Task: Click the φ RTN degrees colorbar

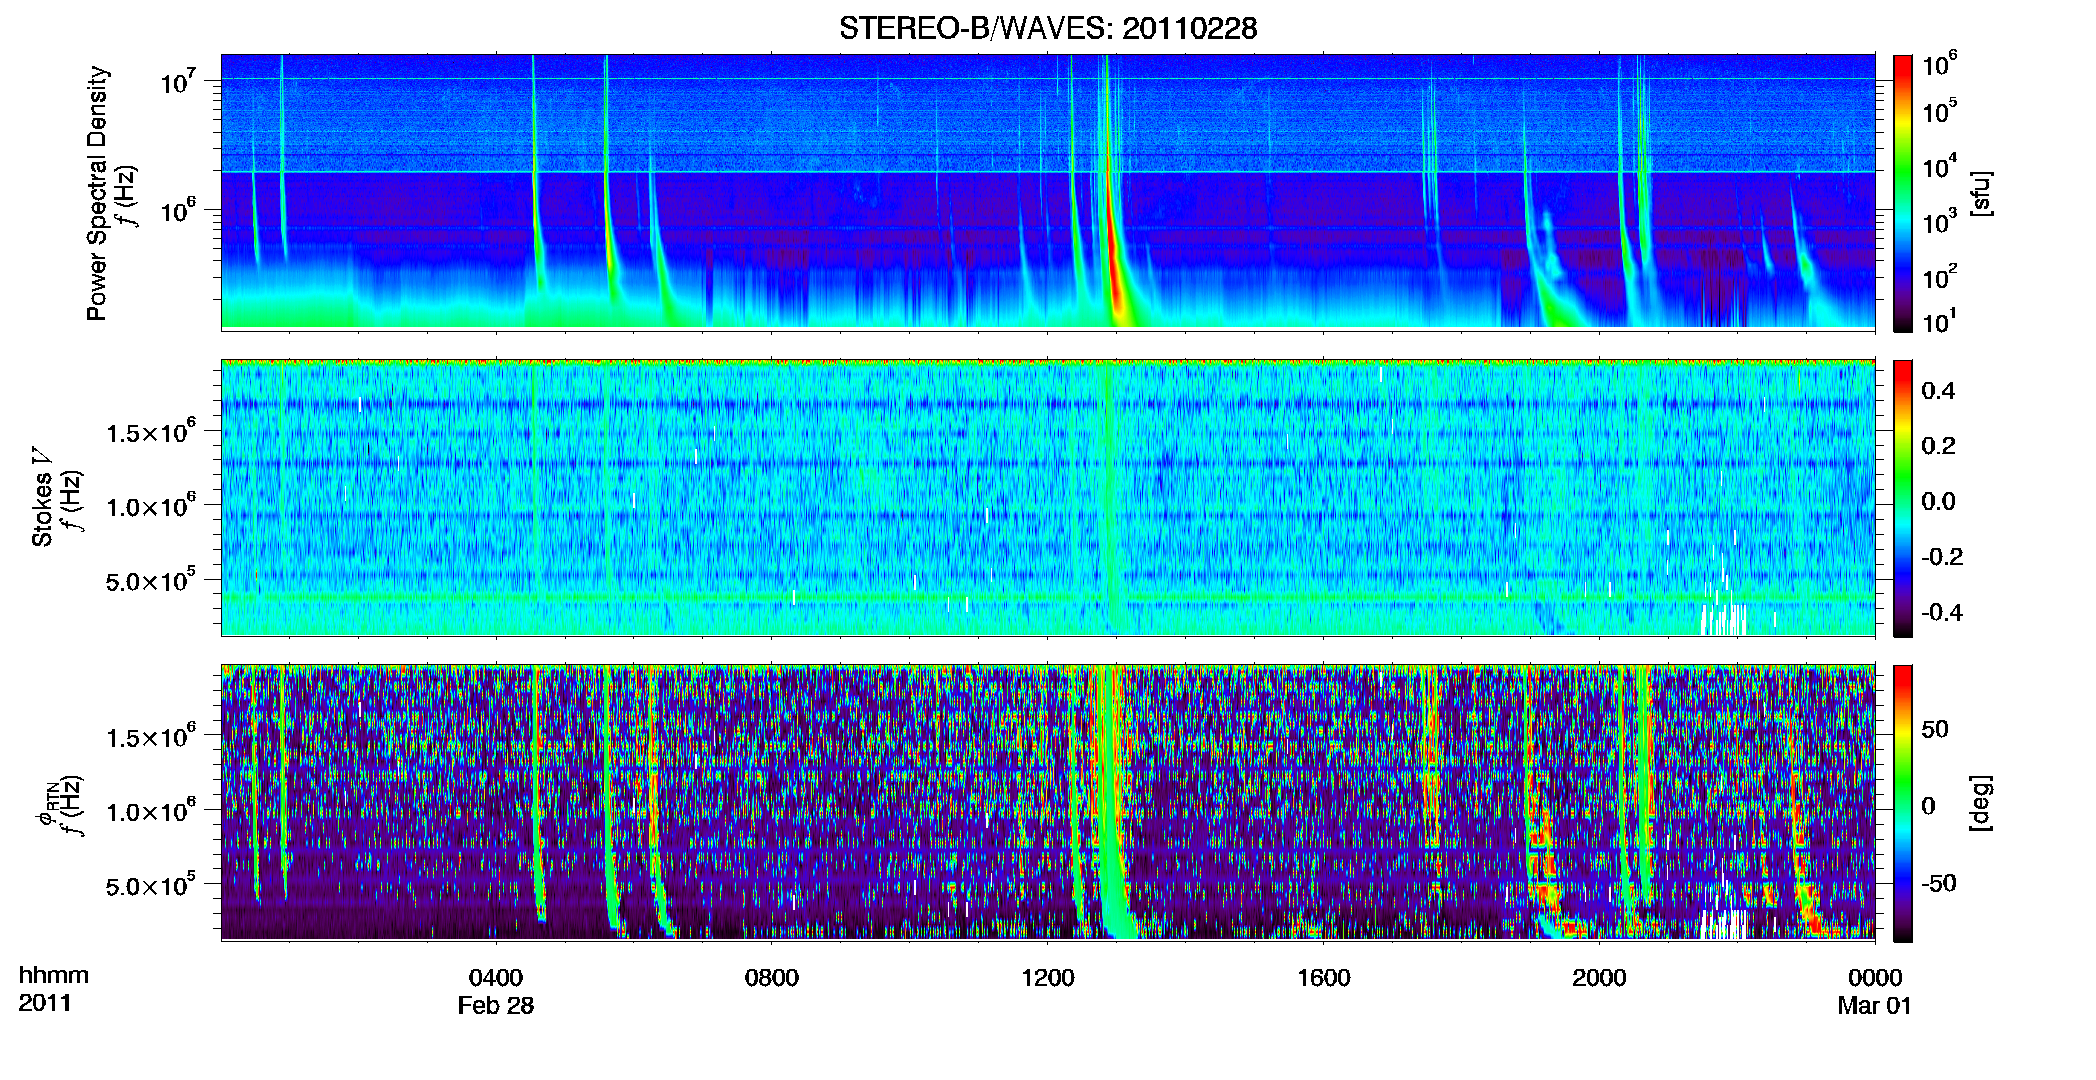Action: tap(1903, 803)
